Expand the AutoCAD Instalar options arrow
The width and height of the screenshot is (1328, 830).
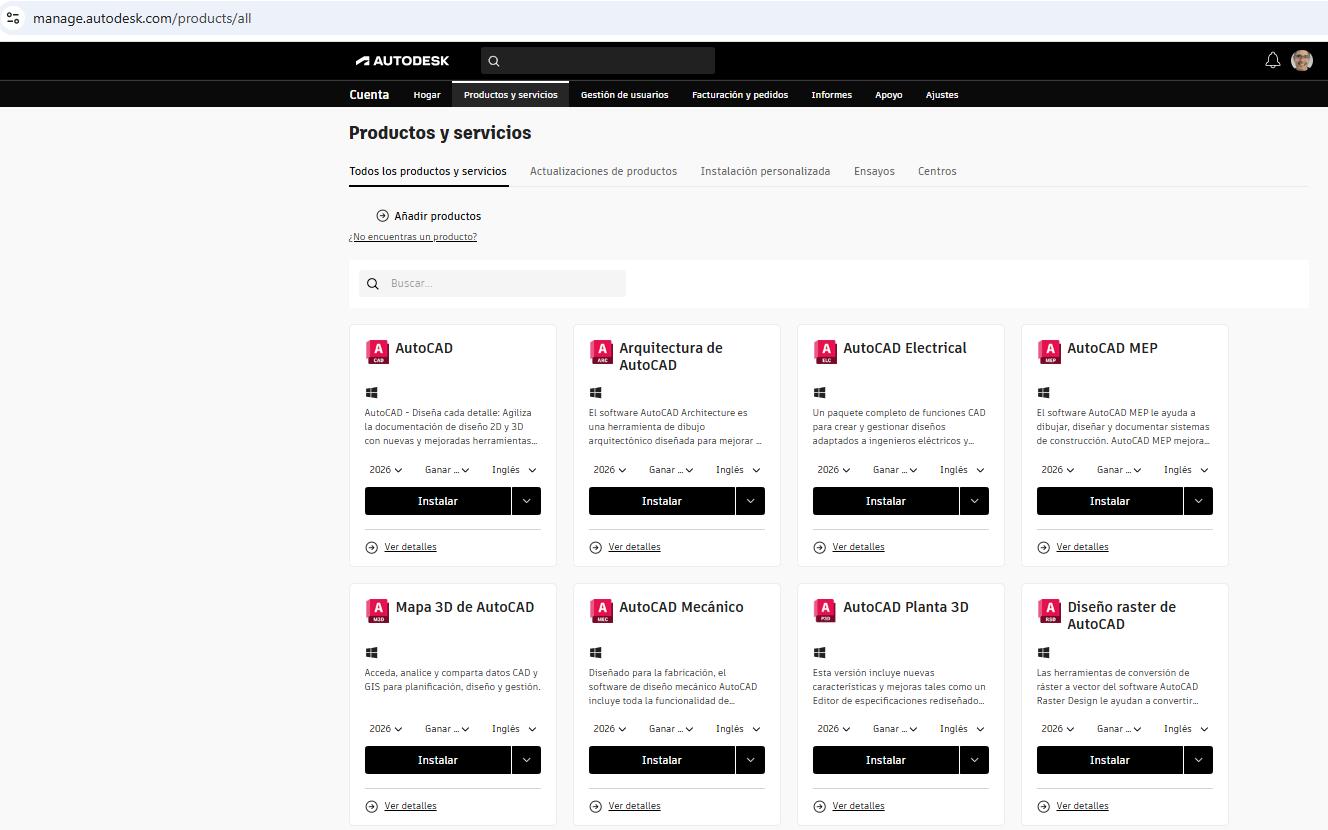tap(526, 501)
